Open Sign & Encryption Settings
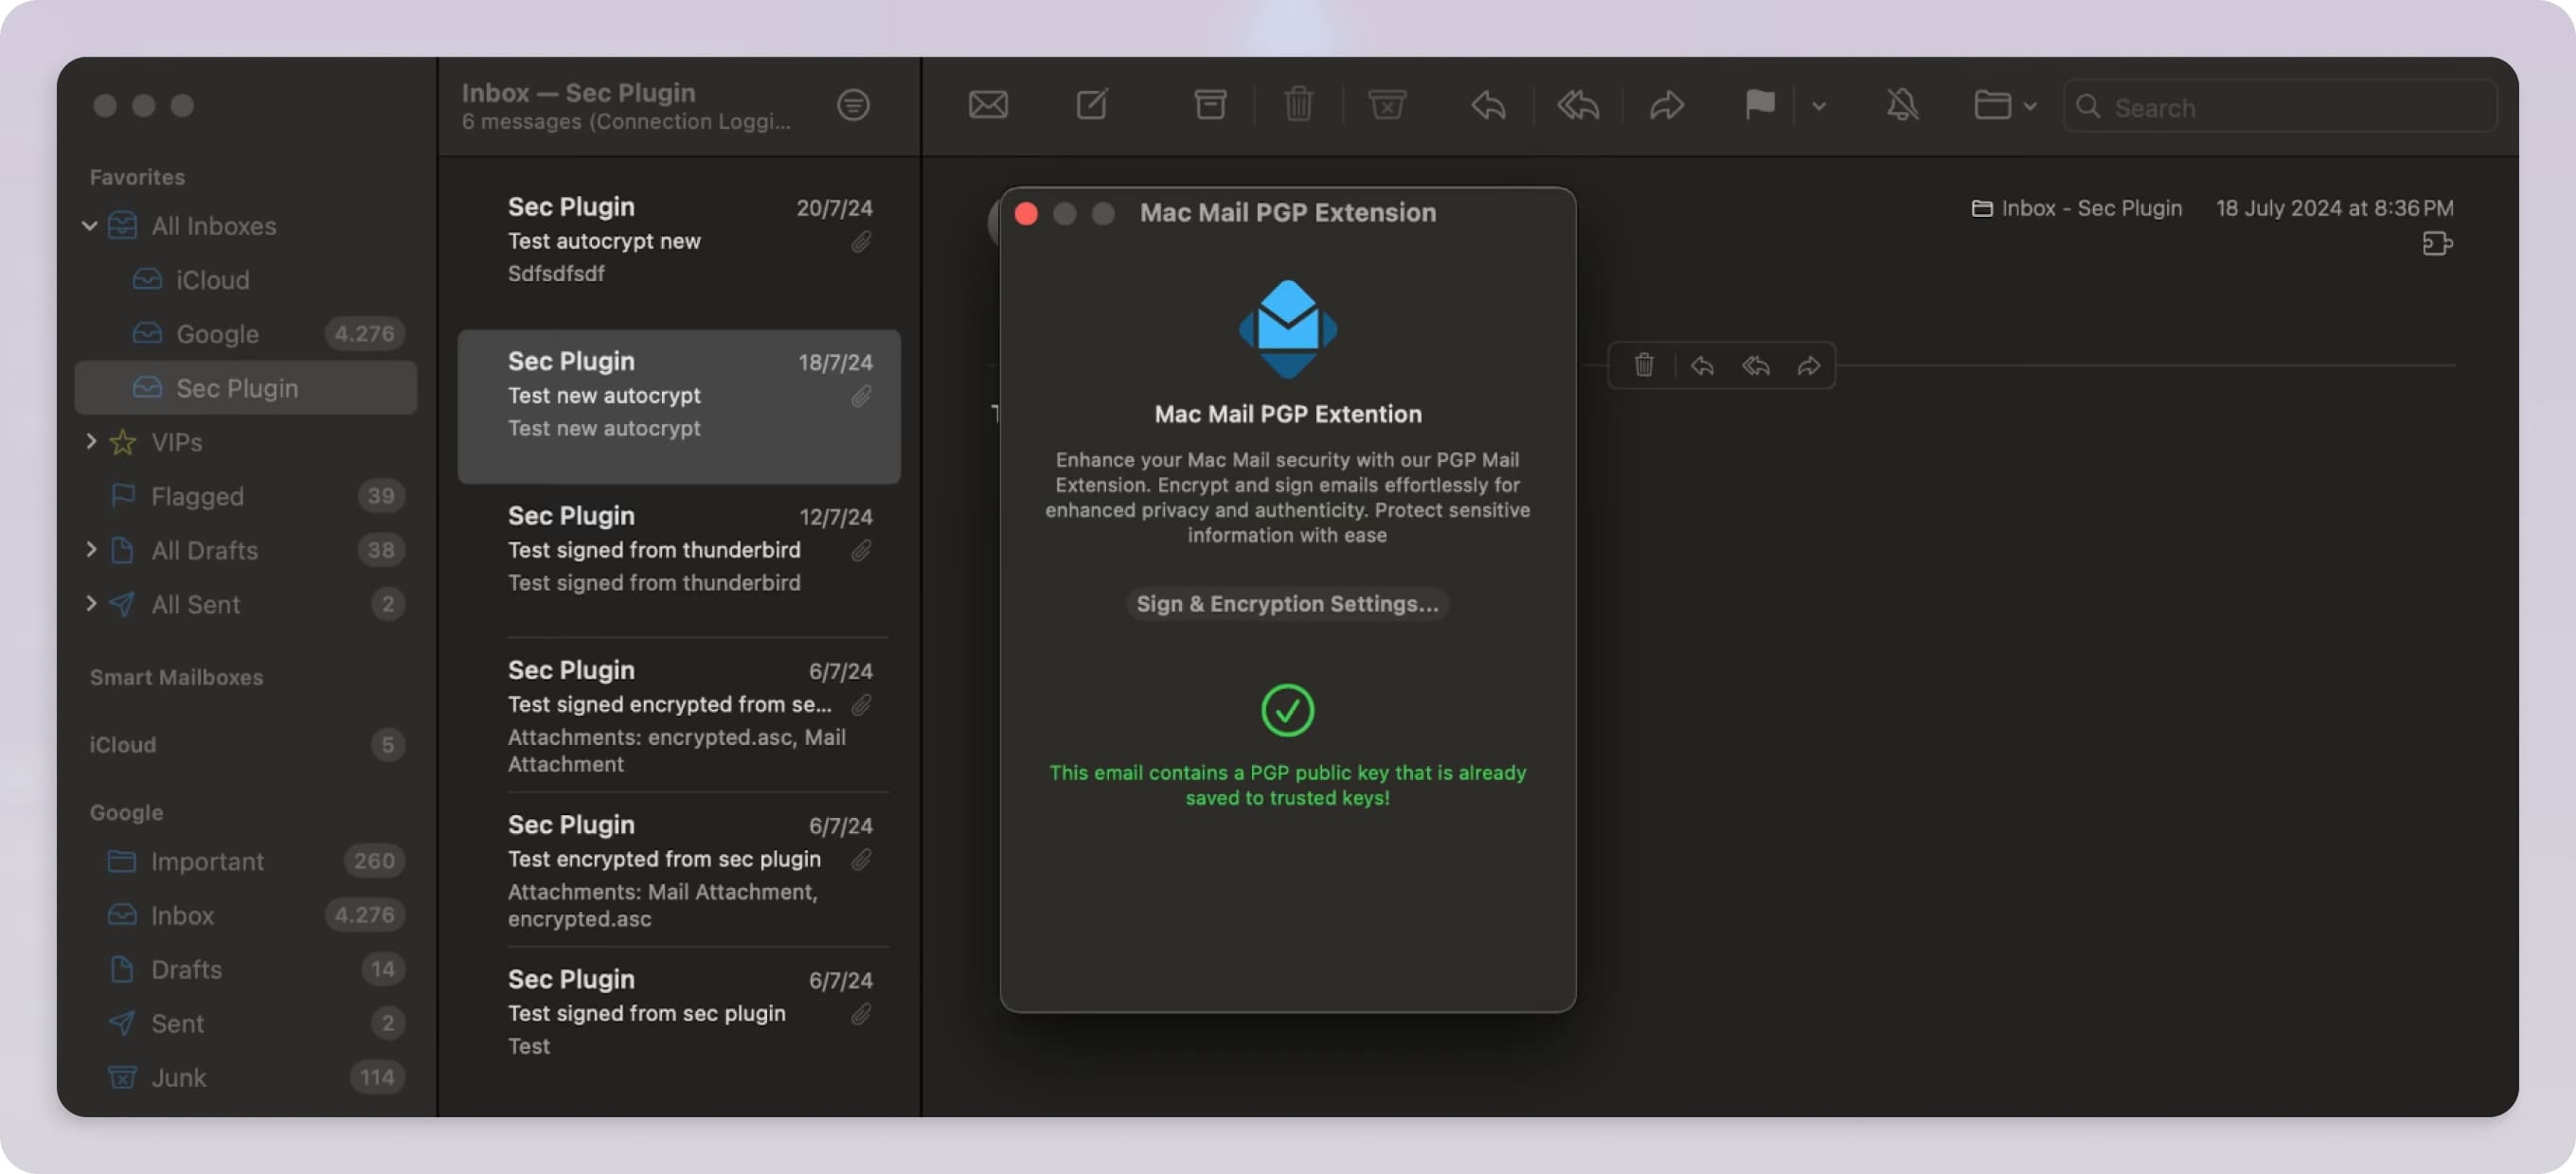2576x1174 pixels. 1287,603
